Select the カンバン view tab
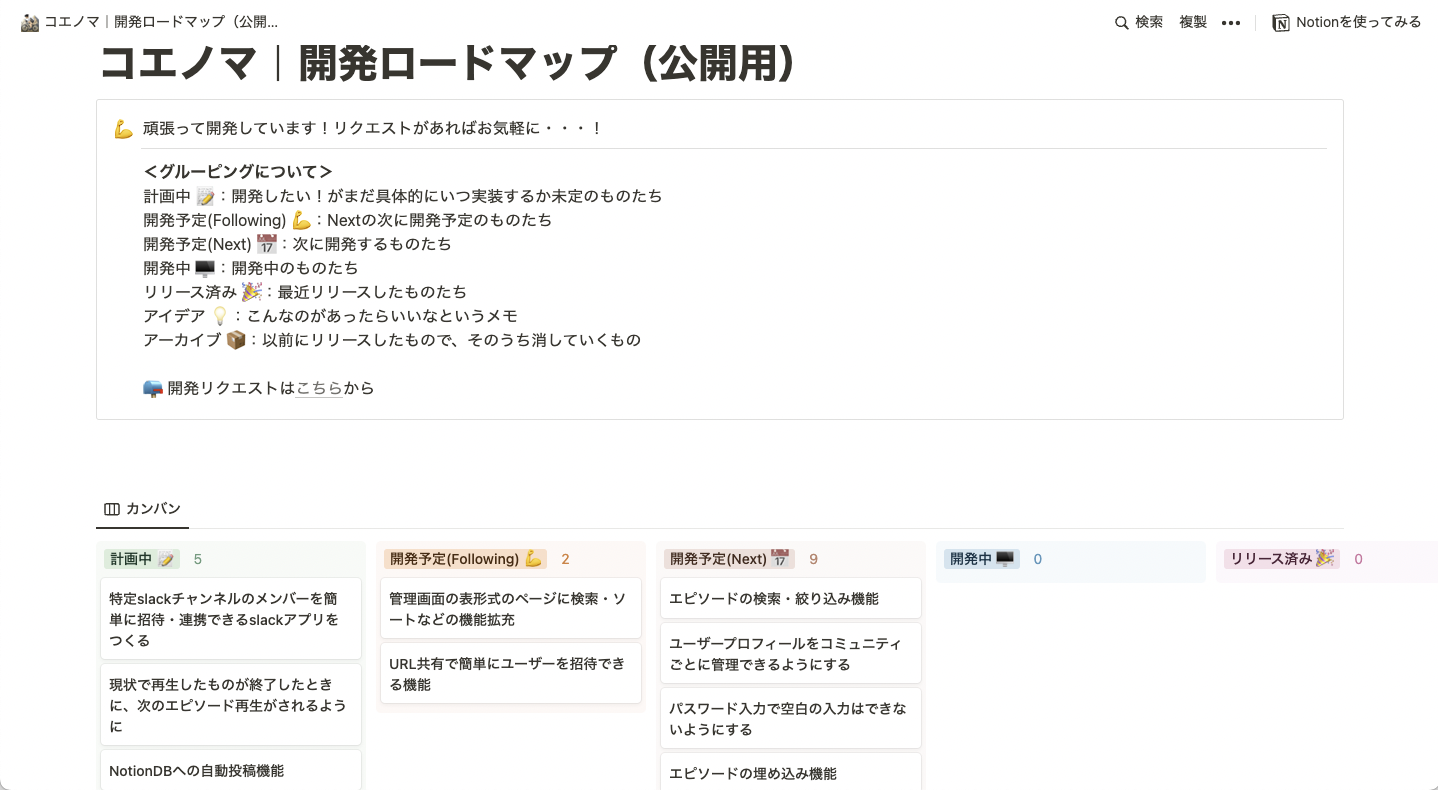Viewport: 1438px width, 790px height. tap(142, 509)
